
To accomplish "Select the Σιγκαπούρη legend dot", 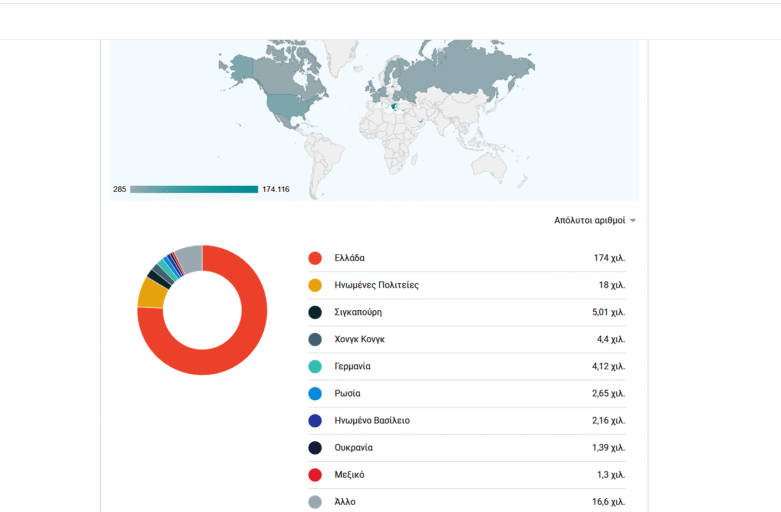I will coord(315,312).
